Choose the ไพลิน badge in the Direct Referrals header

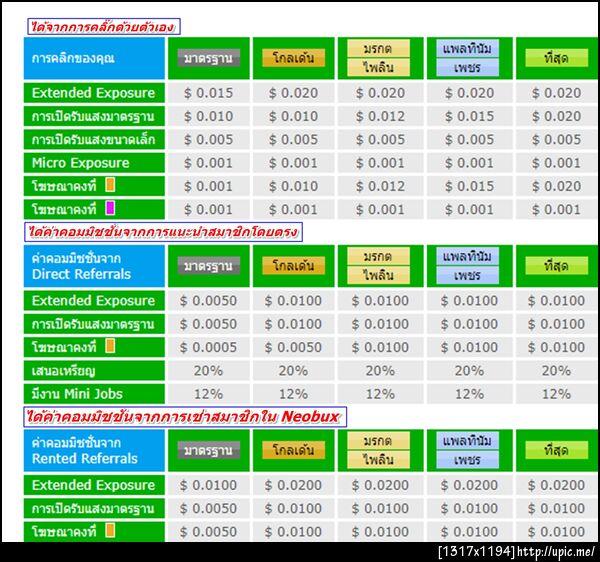378,275
